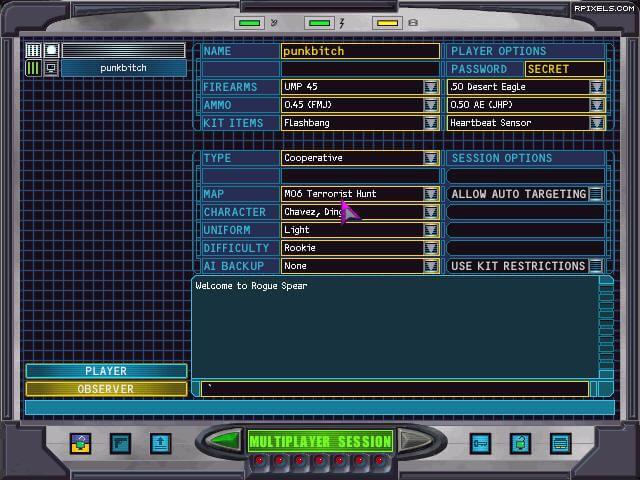This screenshot has height=480, width=640.
Task: Select the Player button
Action: (106, 371)
